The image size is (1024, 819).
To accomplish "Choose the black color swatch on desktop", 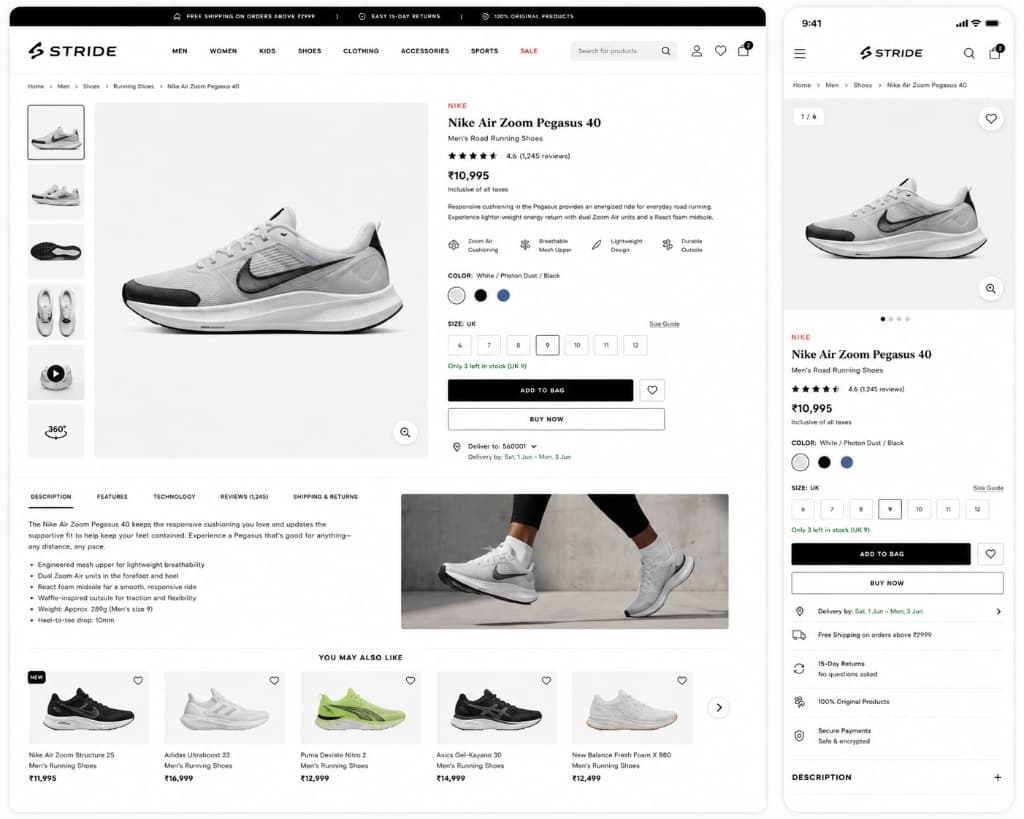I will tap(481, 295).
